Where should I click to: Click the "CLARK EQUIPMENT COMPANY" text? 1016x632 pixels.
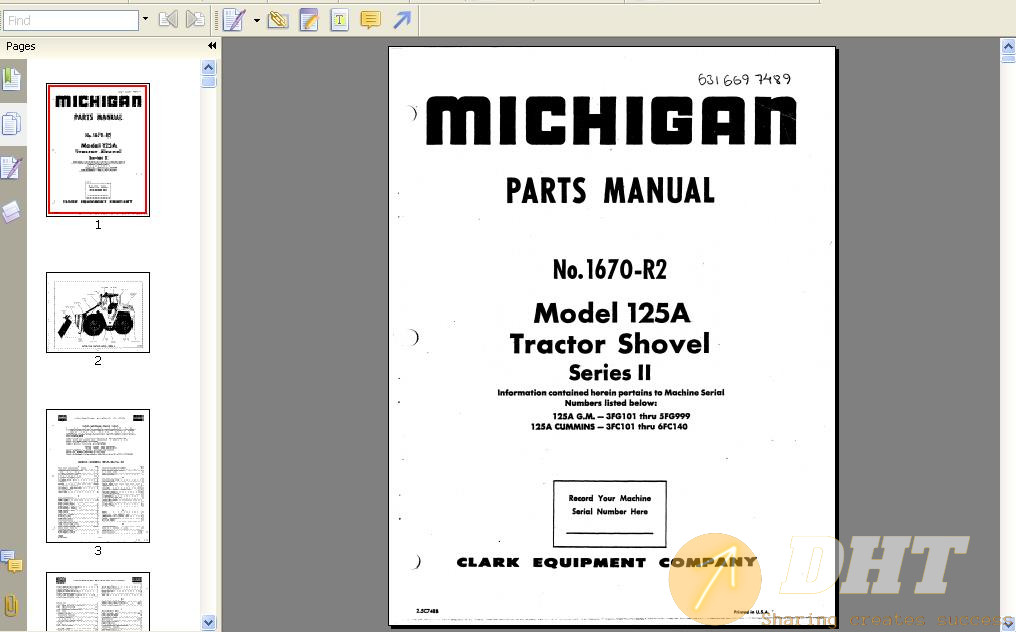pos(606,563)
